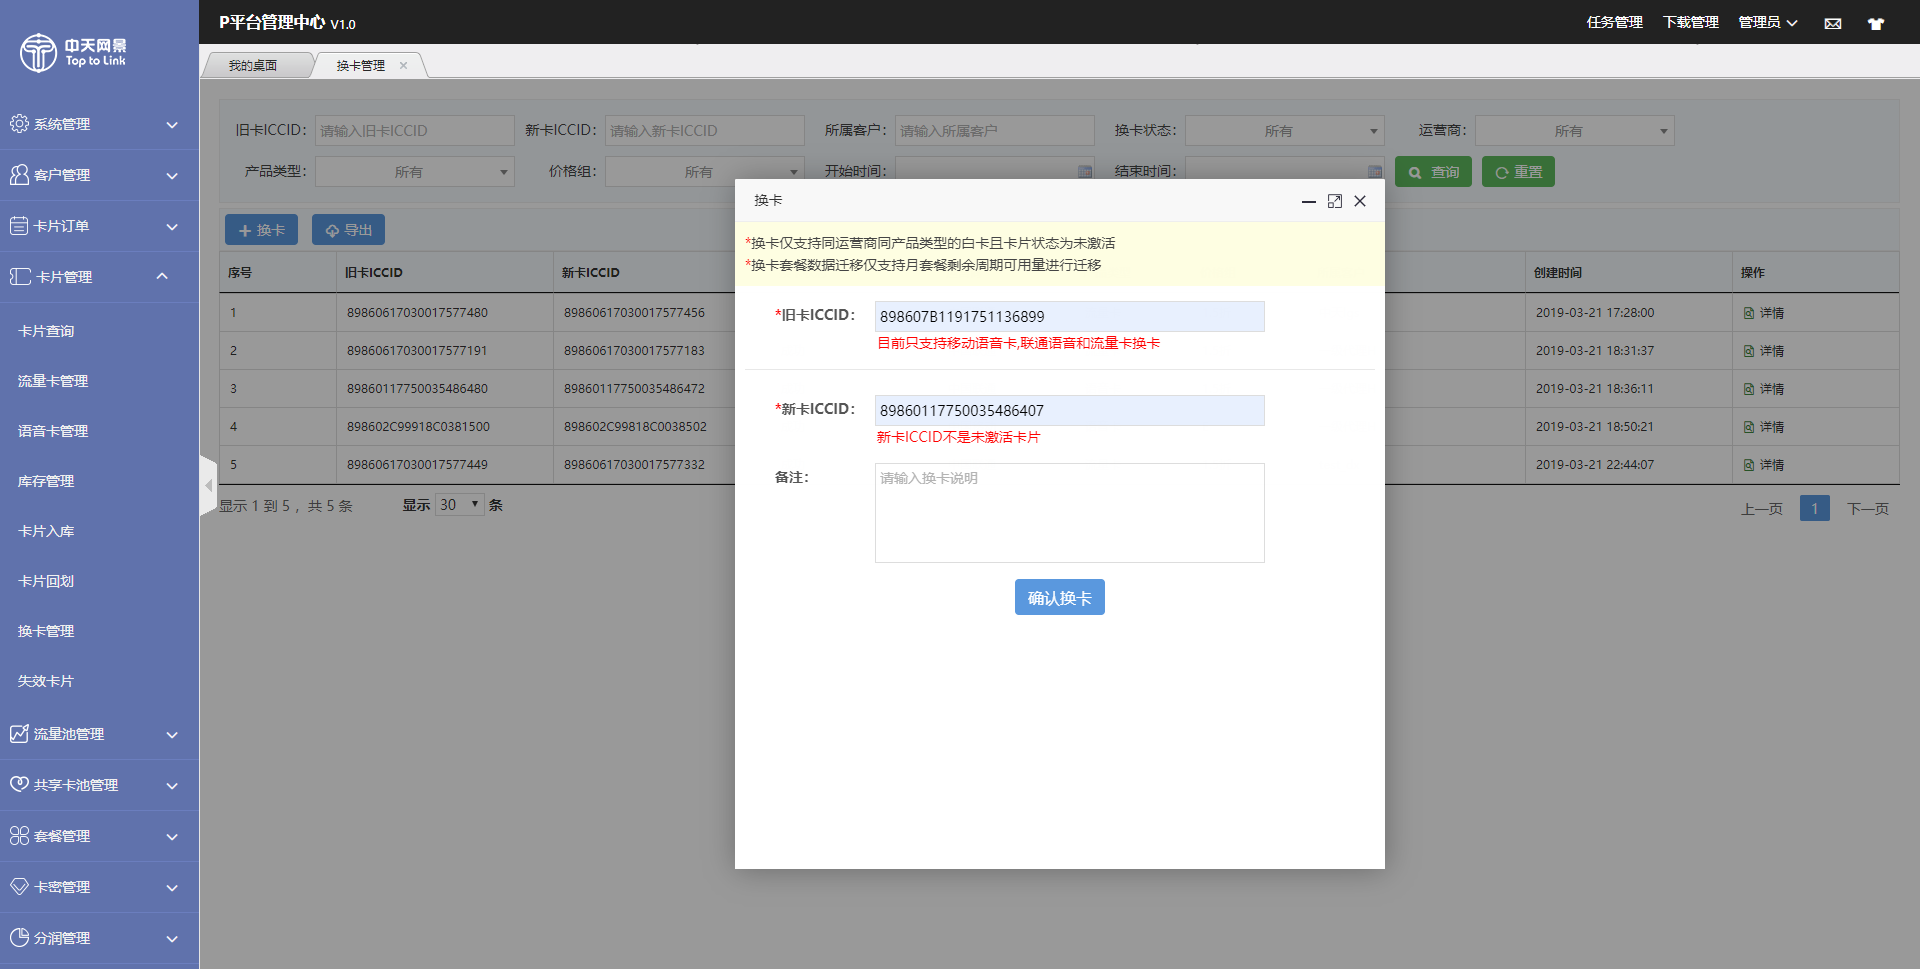Open the 运营商 dropdown
1920x969 pixels.
pos(1575,131)
